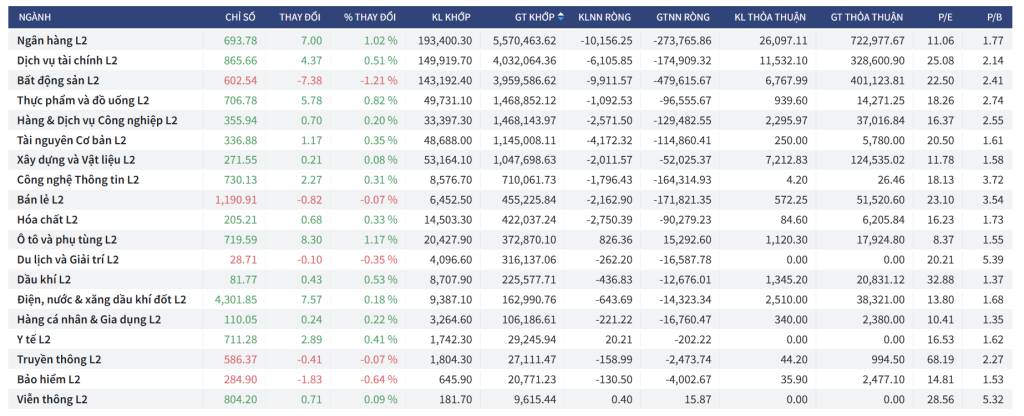The image size is (1024, 416).
Task: Sort by the CHỈ SỐ column header
Action: coord(240,17)
